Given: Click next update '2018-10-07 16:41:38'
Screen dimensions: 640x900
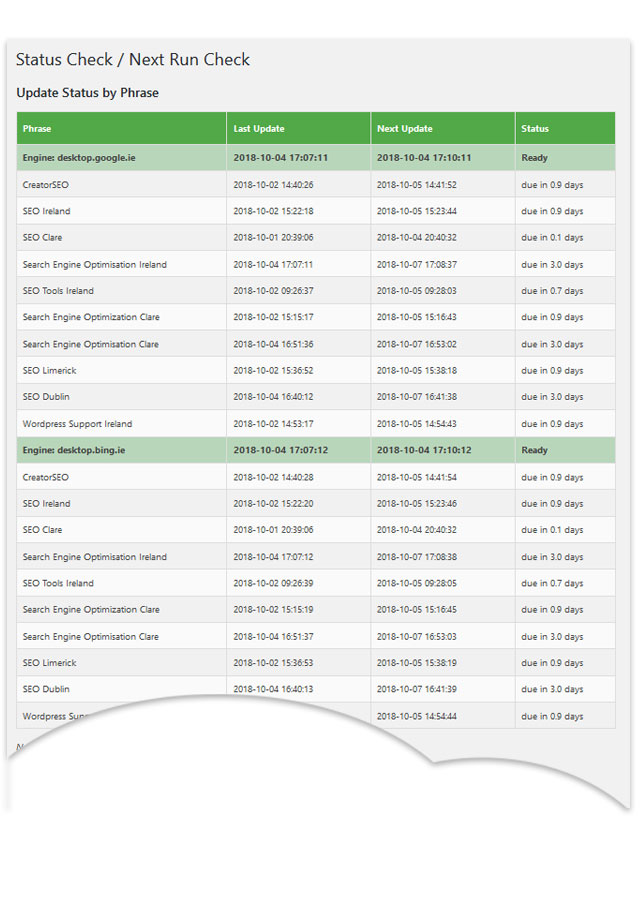Looking at the screenshot, I should (417, 397).
